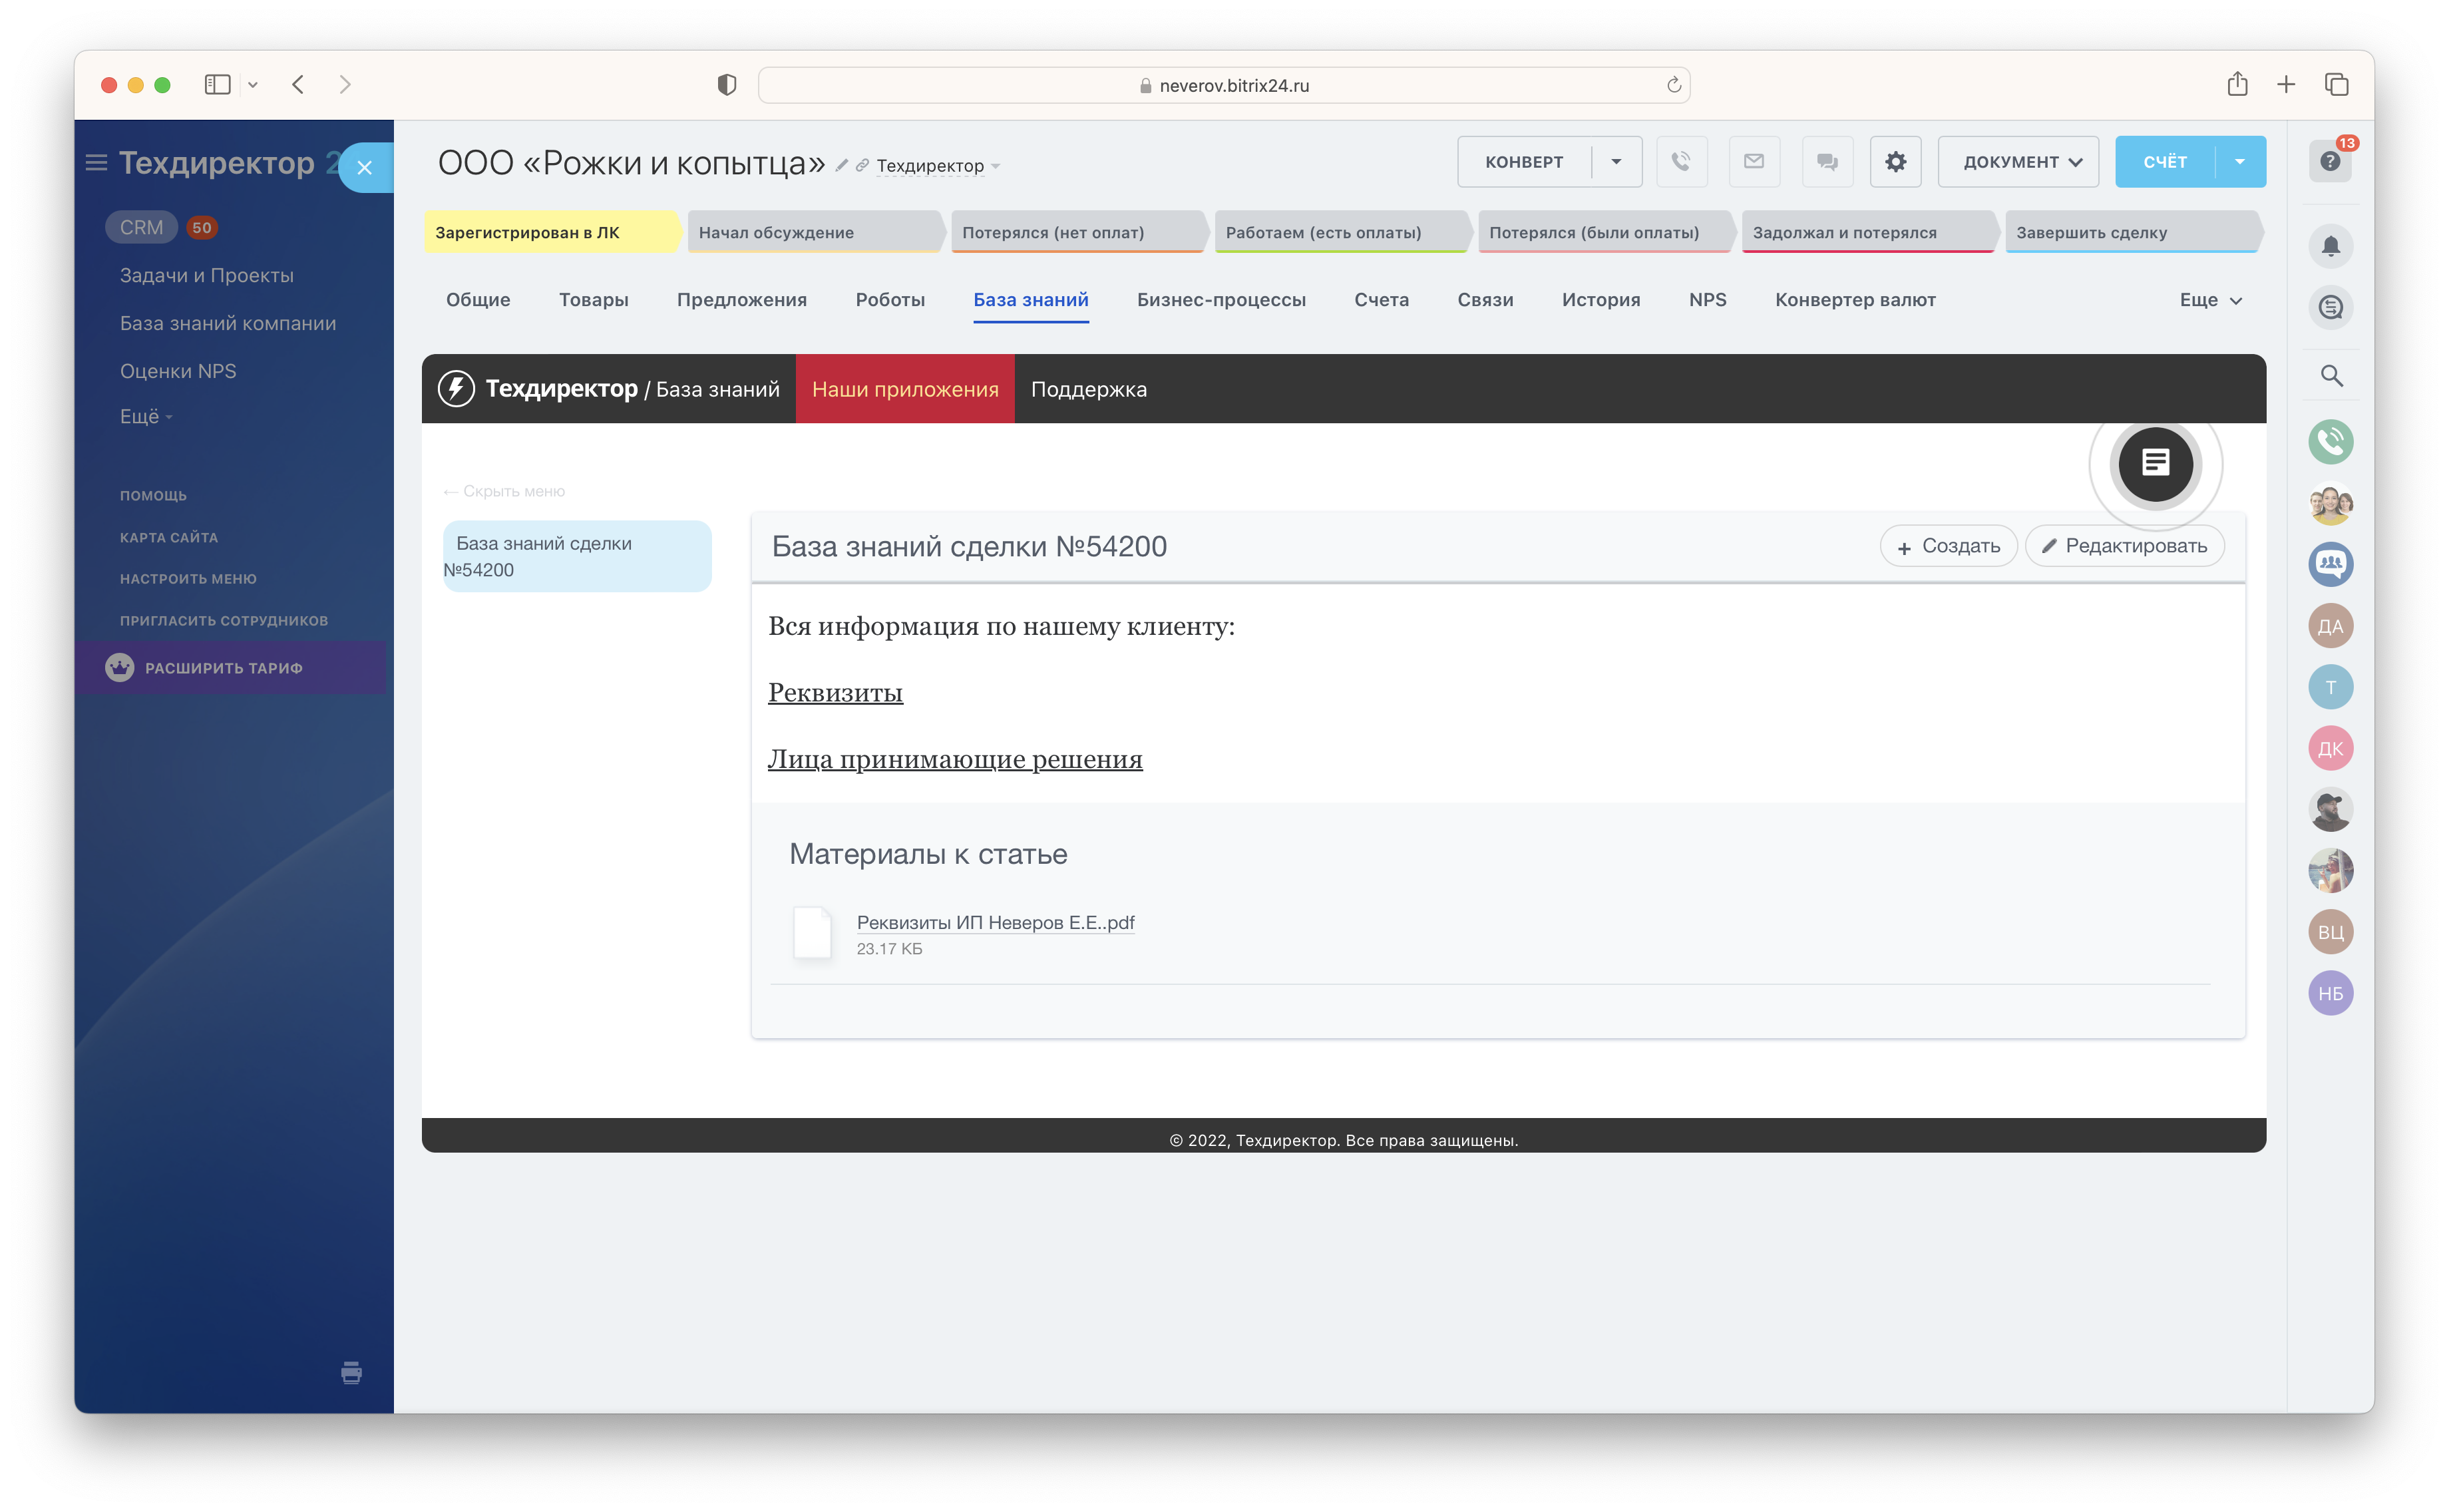Click the phone call icon in deal header
The width and height of the screenshot is (2449, 1512).
click(1681, 162)
